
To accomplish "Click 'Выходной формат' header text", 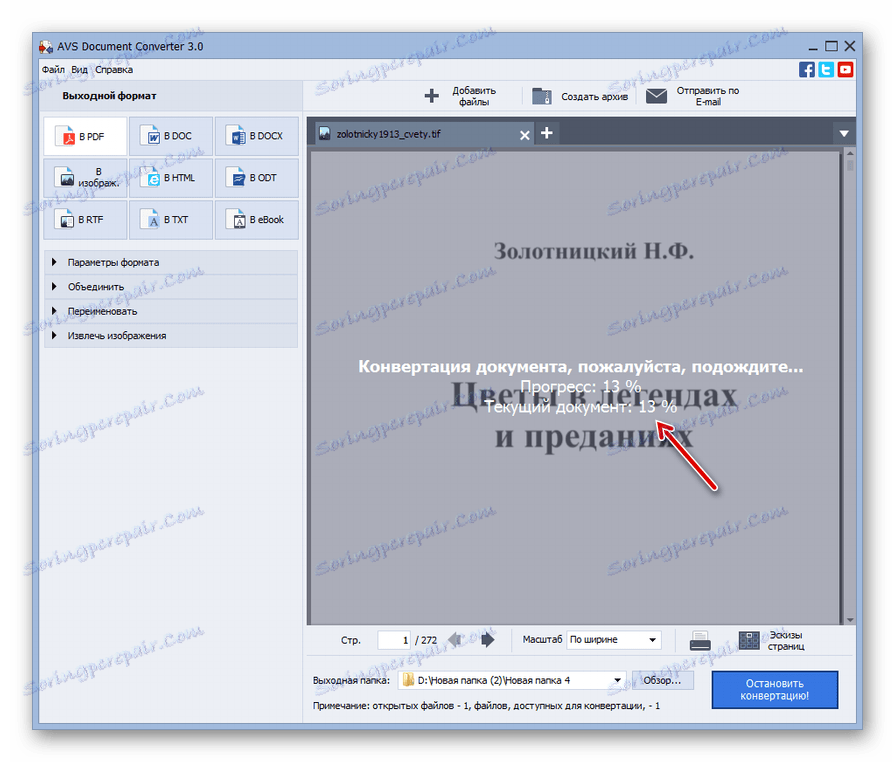I will pyautogui.click(x=109, y=96).
